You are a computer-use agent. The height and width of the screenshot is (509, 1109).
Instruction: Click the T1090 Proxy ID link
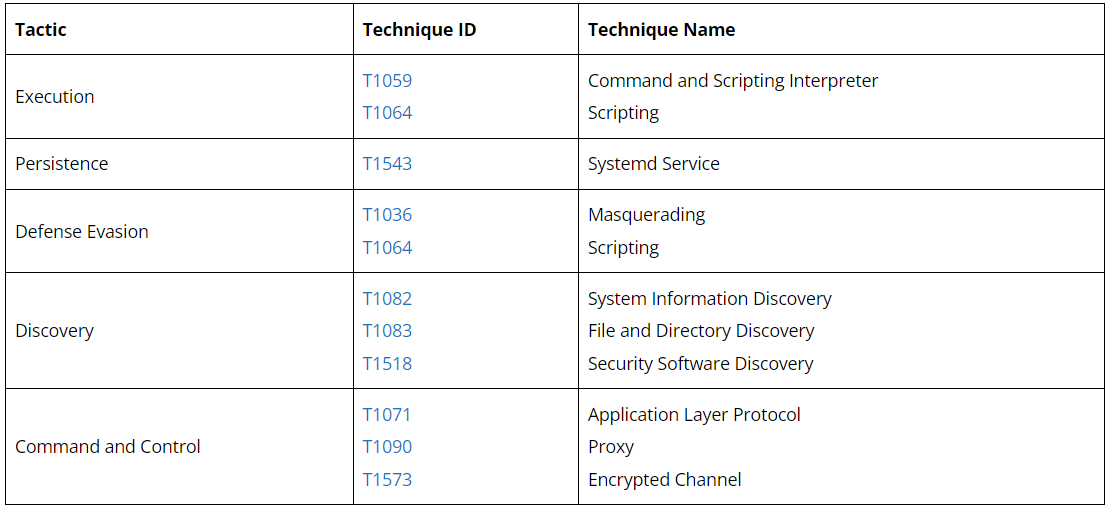click(x=387, y=447)
